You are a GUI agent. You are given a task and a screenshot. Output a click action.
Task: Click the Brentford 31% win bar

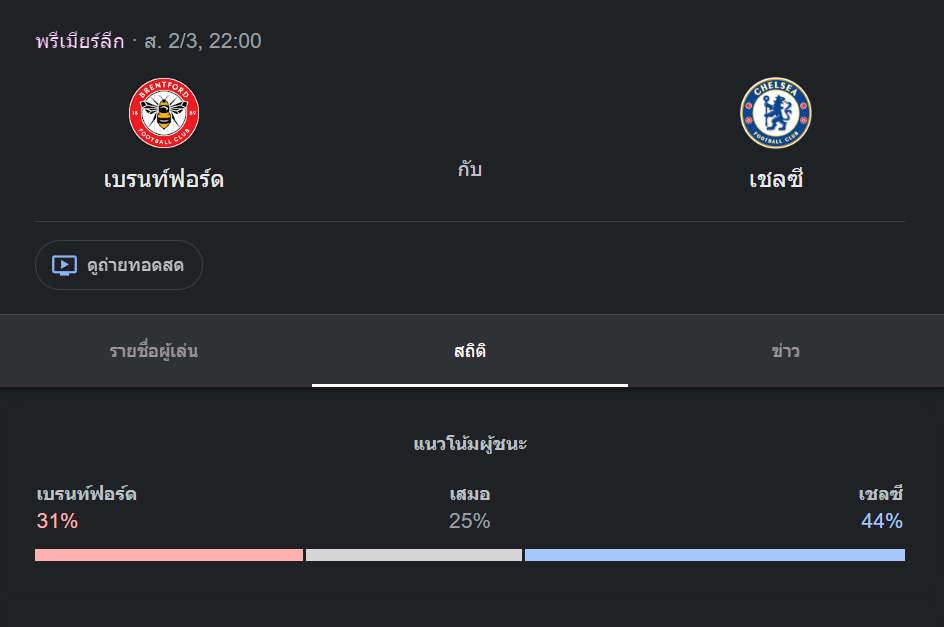tap(167, 554)
